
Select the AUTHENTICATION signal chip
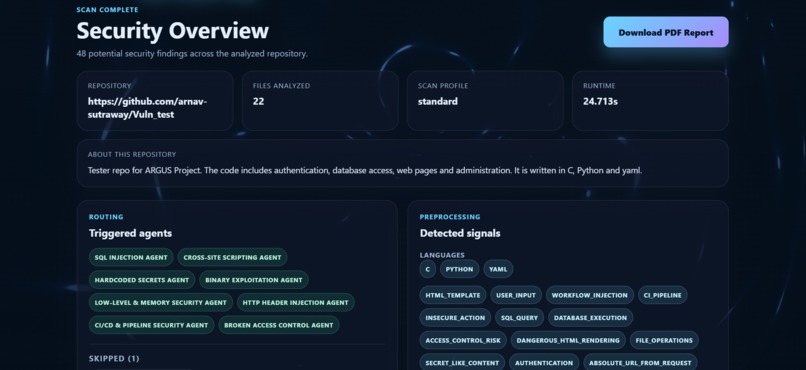click(544, 362)
